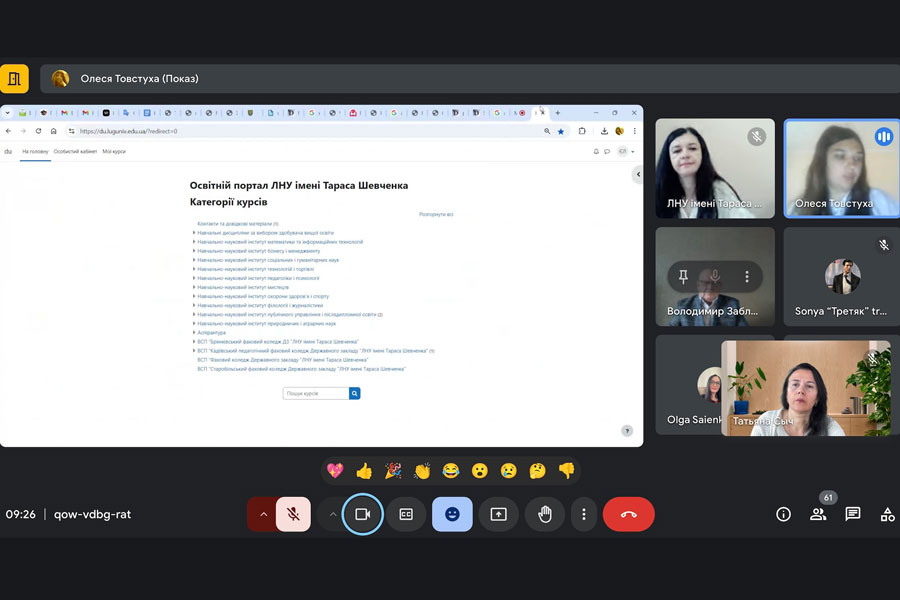Open more options three-dot menu
The width and height of the screenshot is (900, 600).
[x=583, y=514]
